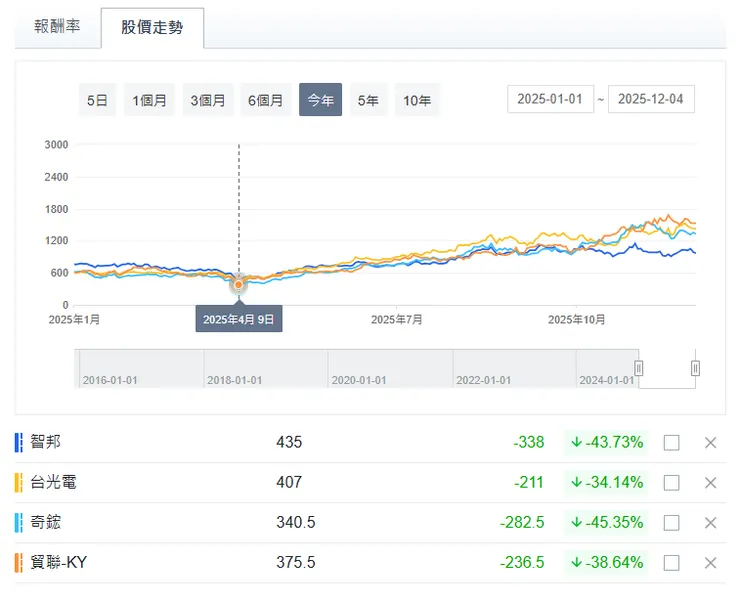Click 奇鋐 light-blue line color icon
The width and height of the screenshot is (740, 594).
pos(19,522)
